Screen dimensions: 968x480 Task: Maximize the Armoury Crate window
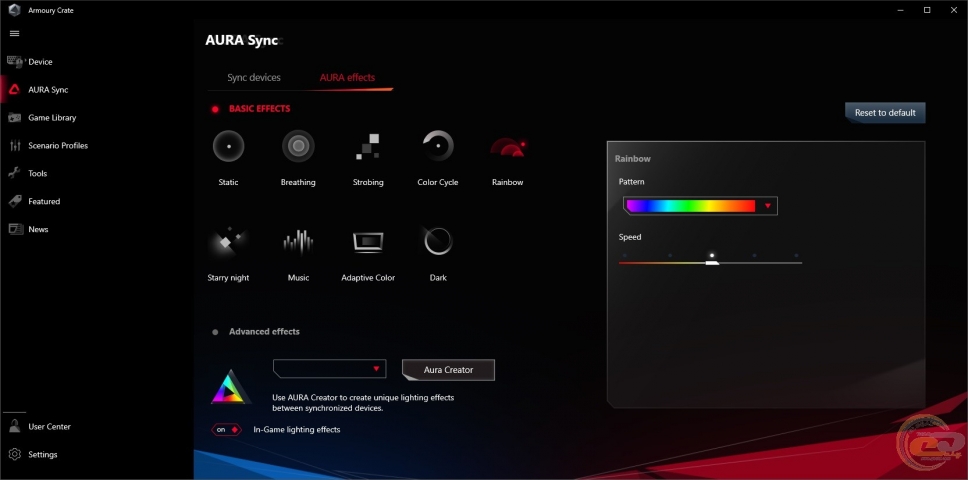[x=927, y=10]
